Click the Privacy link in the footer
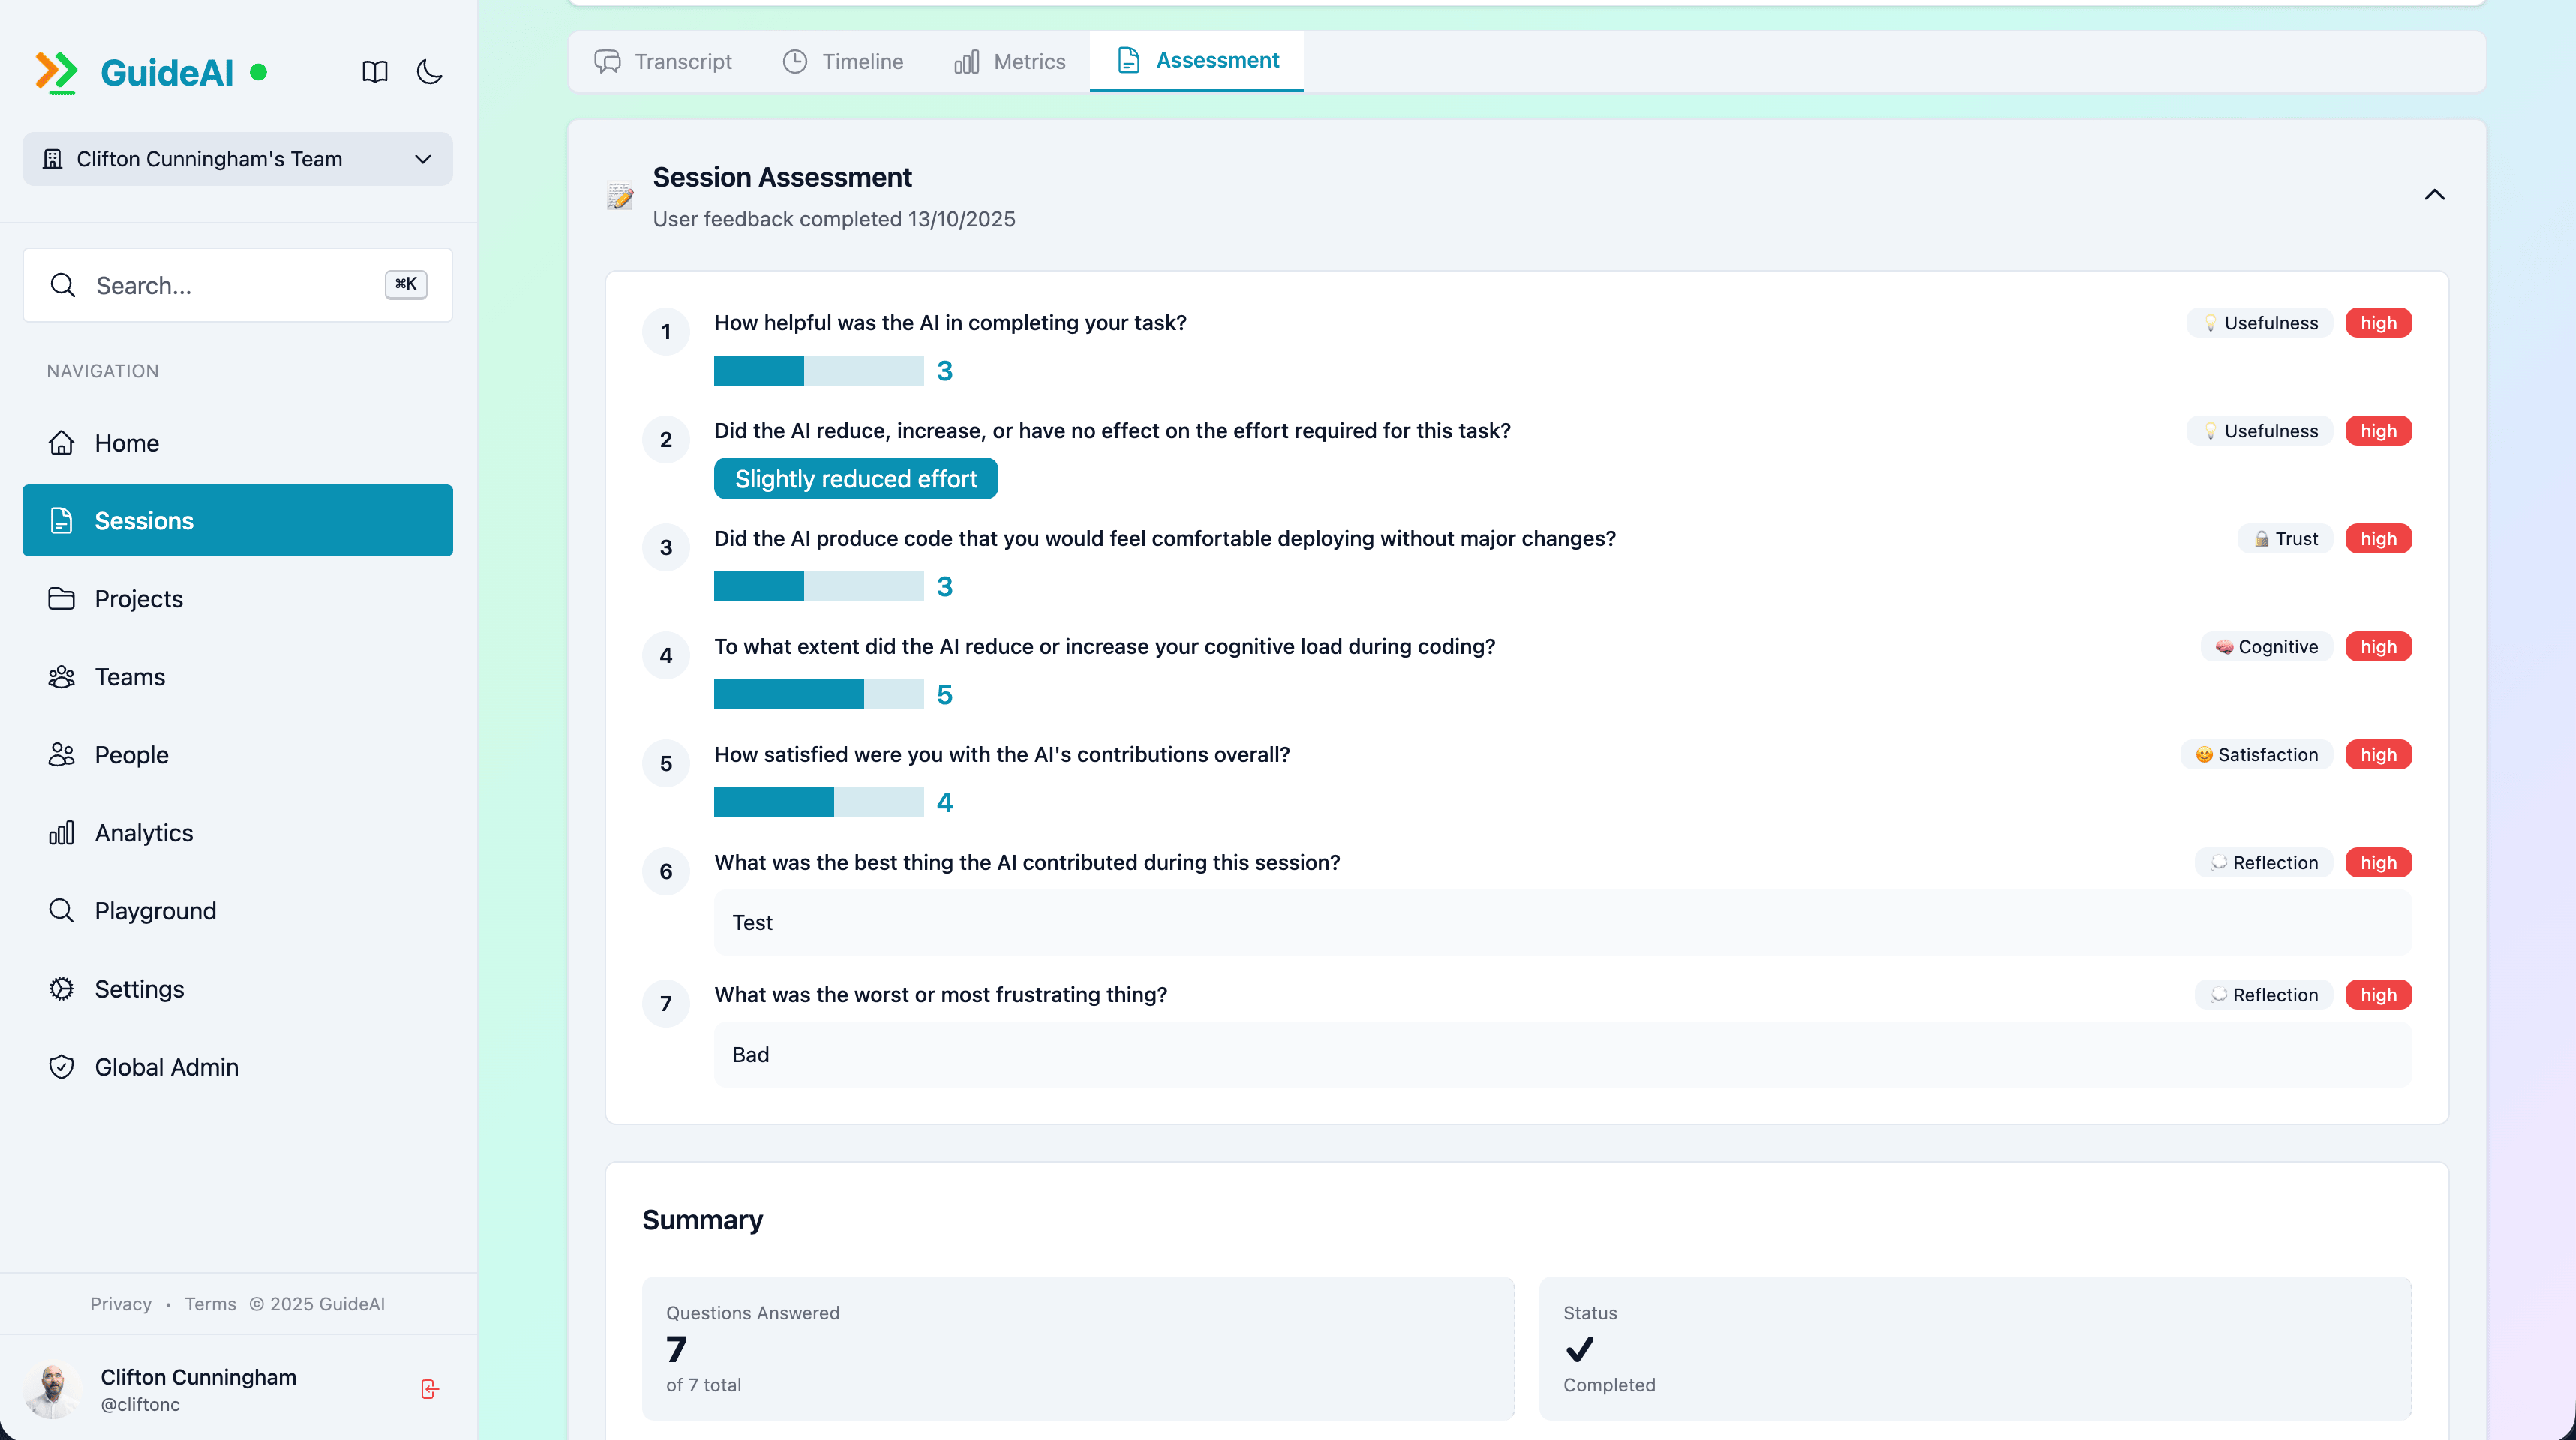Image resolution: width=2576 pixels, height=1440 pixels. (120, 1303)
